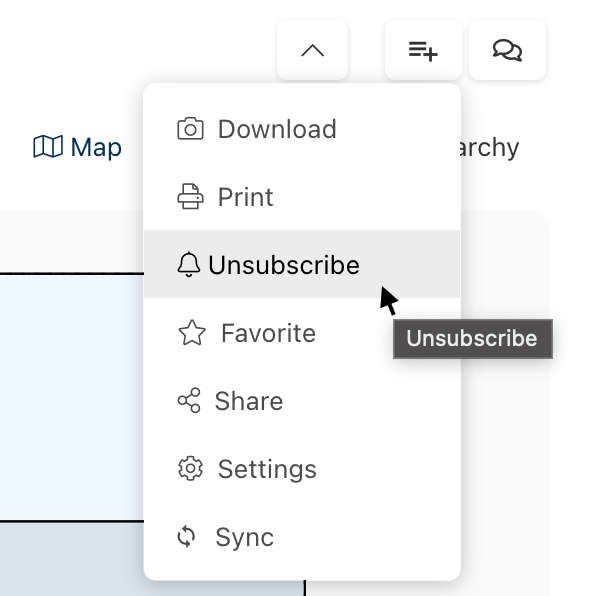Collapse the menu with the chevron-up button
This screenshot has height=596, width=602.
pyautogui.click(x=312, y=50)
